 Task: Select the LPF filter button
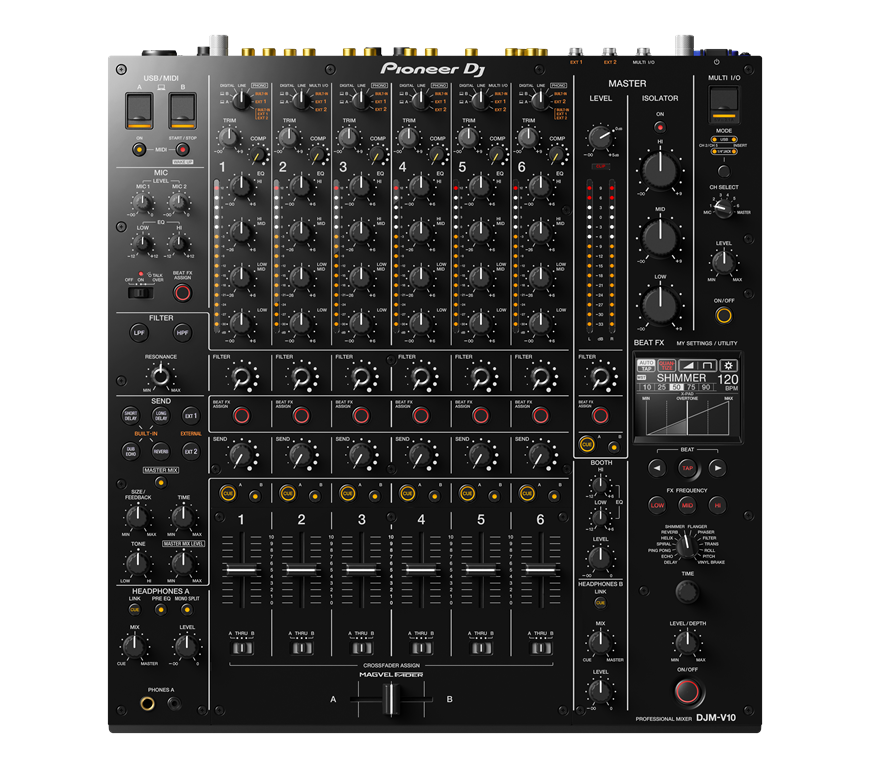(x=139, y=333)
